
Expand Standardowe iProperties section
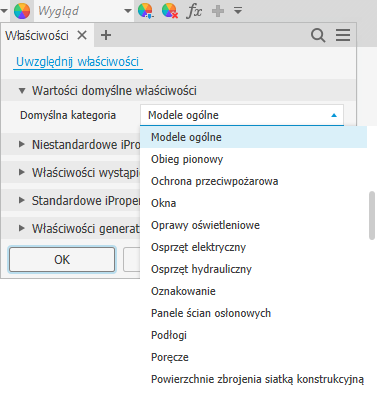22,200
